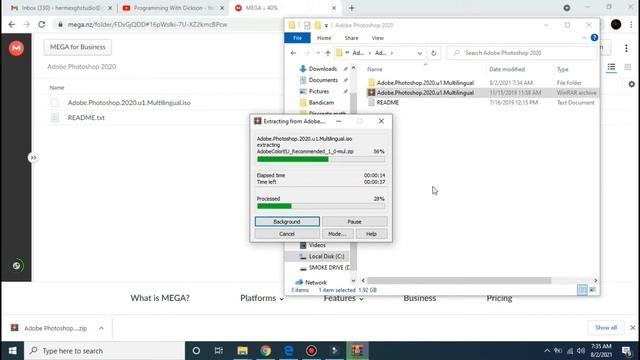Select README.txt in the MEGA file list

pyautogui.click(x=86, y=118)
